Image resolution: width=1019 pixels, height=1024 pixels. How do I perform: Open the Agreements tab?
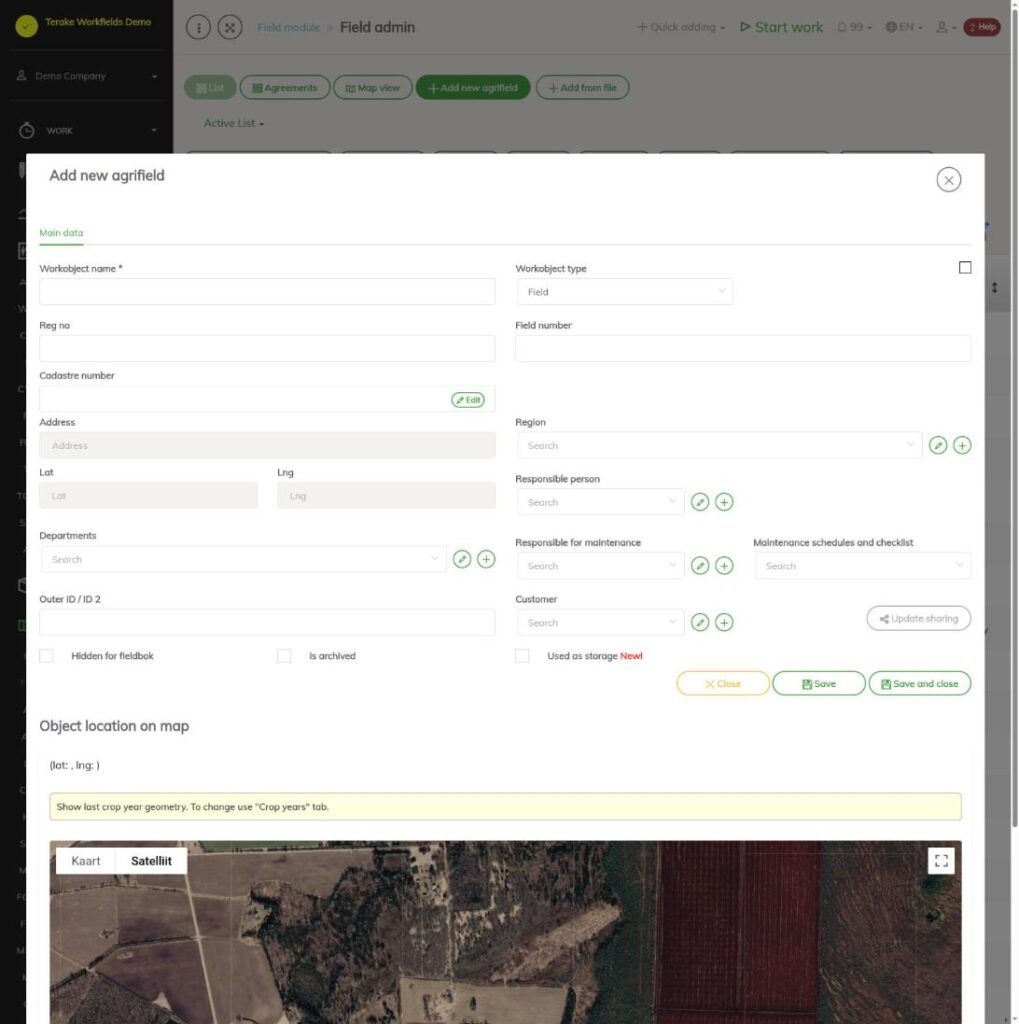[x=285, y=88]
